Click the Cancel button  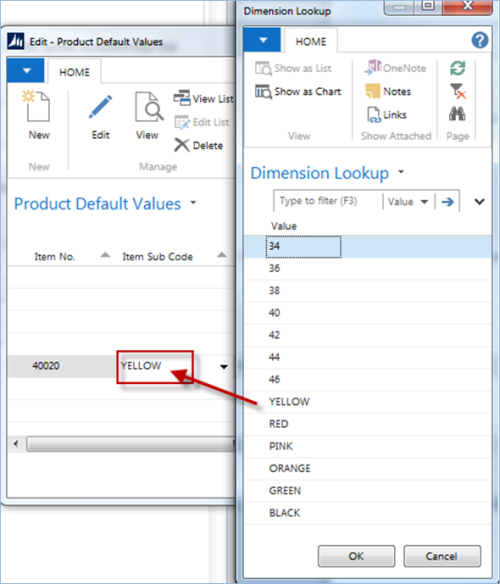coord(442,556)
